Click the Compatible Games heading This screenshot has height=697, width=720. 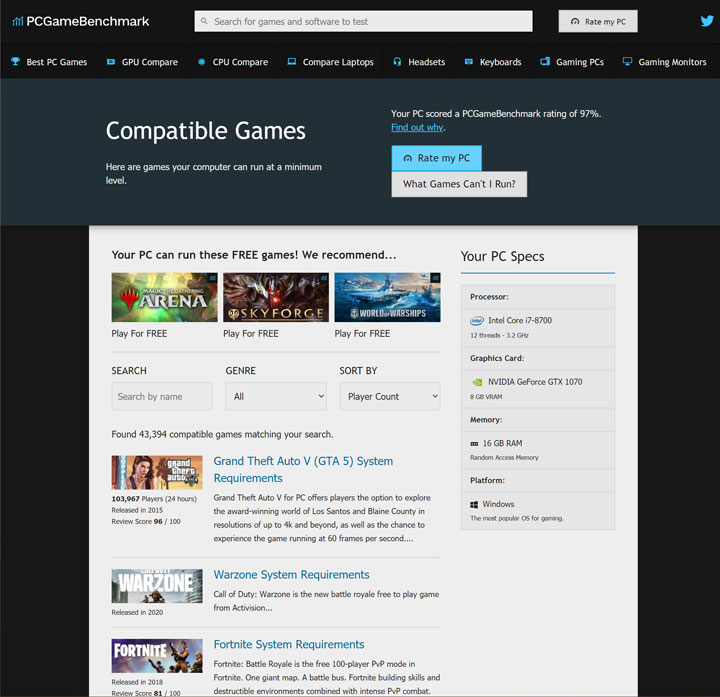[206, 131]
